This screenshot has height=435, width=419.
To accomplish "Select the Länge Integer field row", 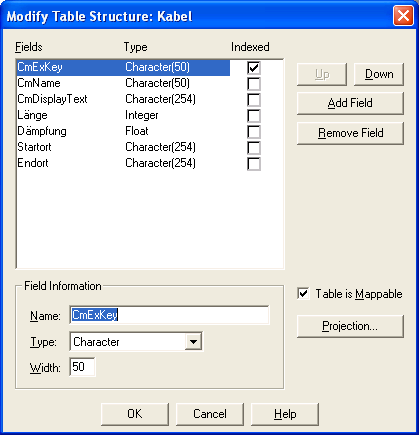I will 123,115.
